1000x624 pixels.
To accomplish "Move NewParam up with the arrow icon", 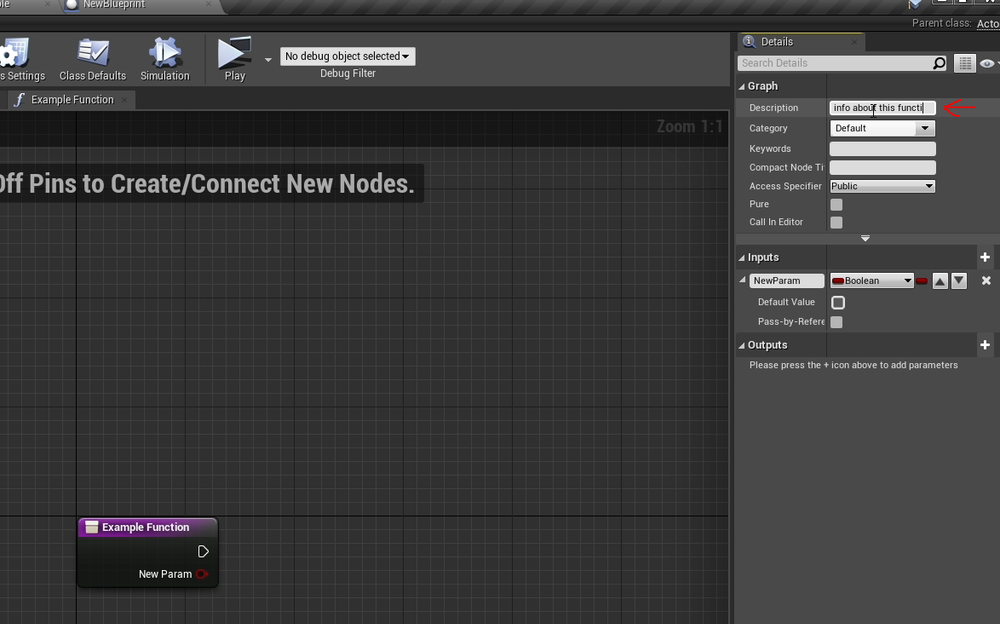I will click(938, 280).
